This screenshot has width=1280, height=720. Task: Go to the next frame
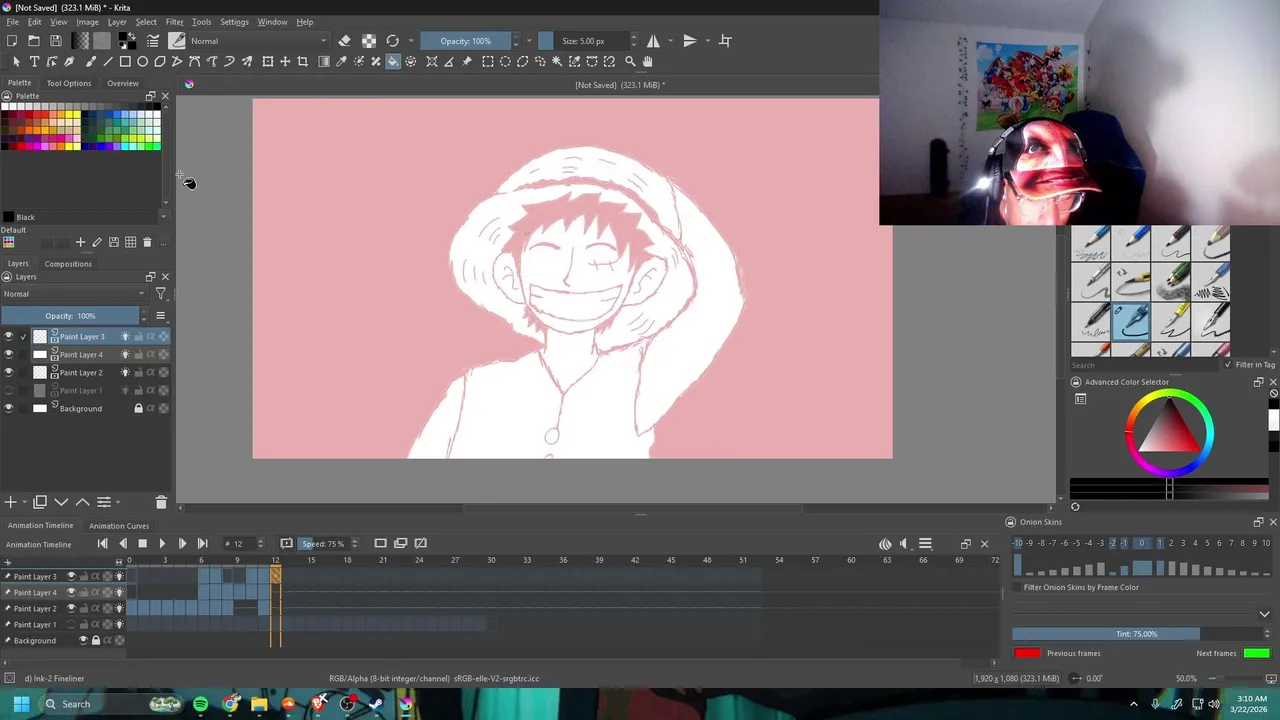(182, 544)
